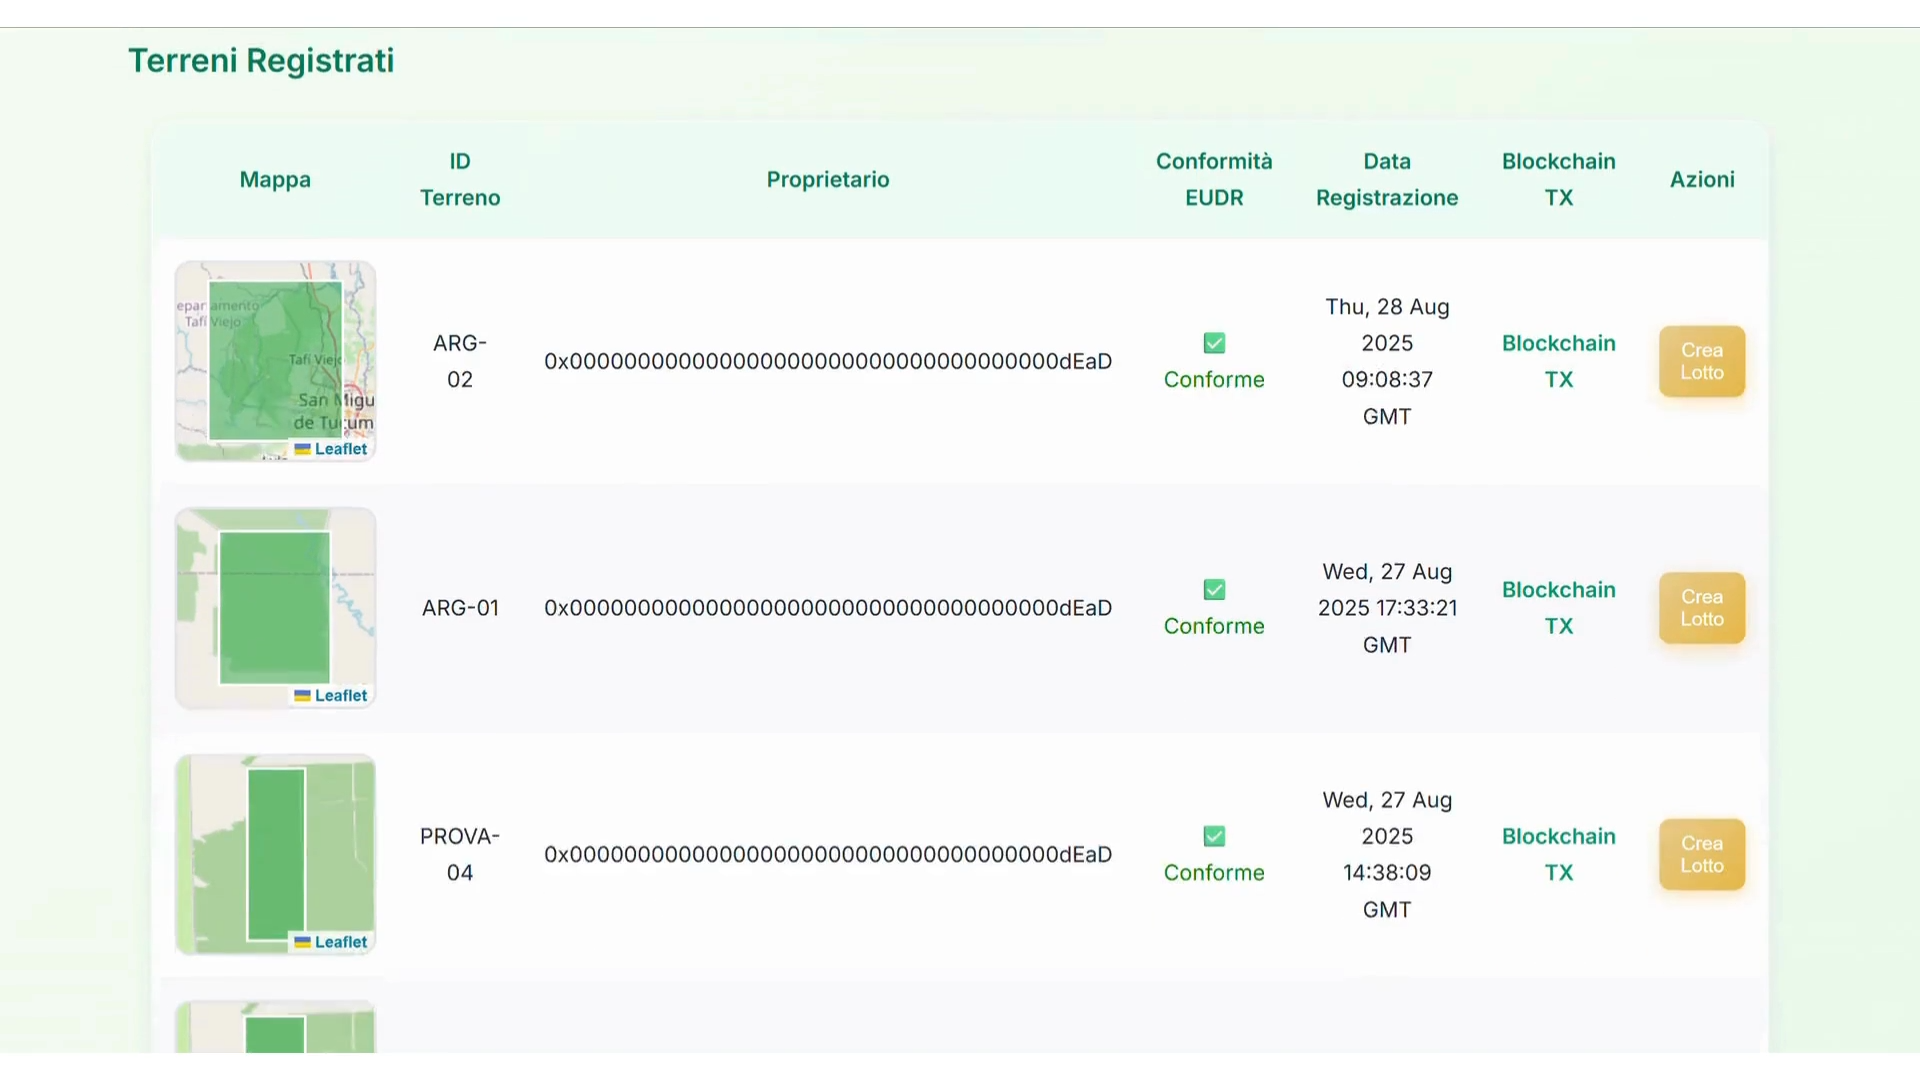Click owner address in PROVA-04 row
The image size is (1920, 1080).
click(x=828, y=854)
